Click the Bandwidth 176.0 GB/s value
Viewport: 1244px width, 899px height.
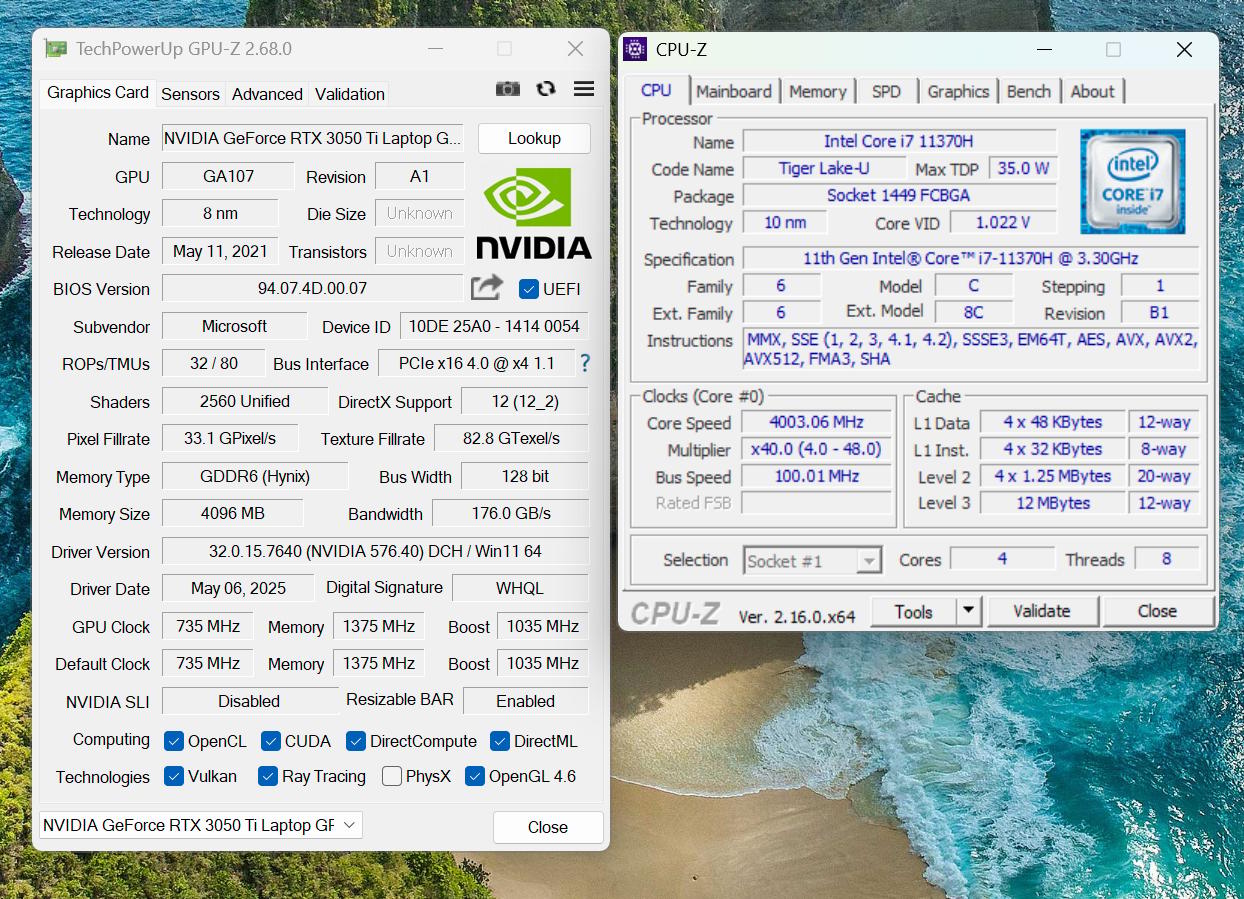511,513
